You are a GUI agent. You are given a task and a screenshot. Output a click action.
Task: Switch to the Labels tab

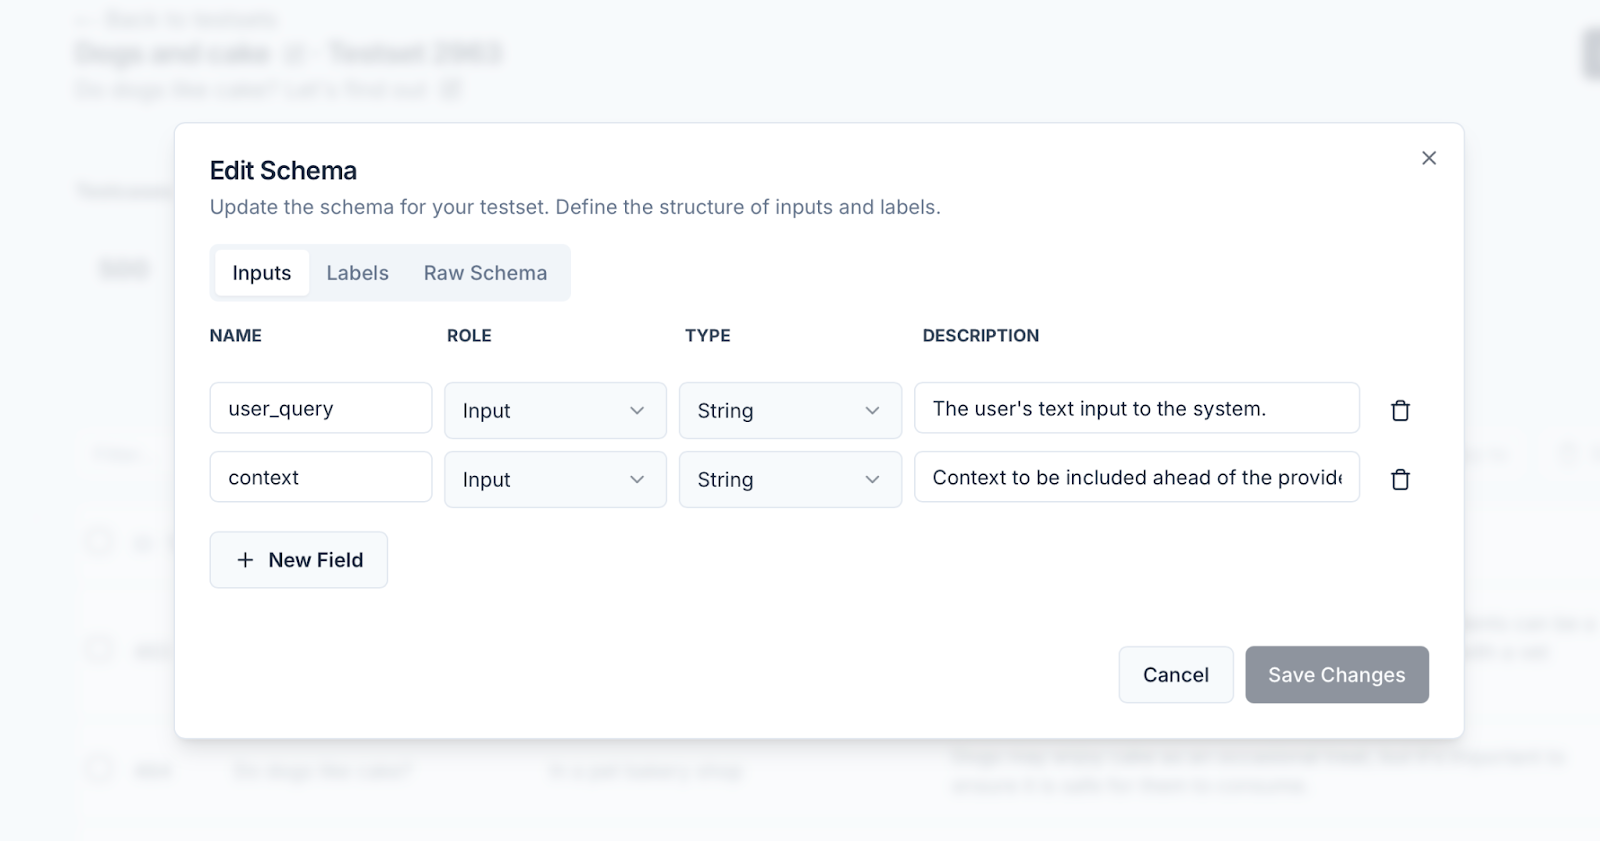357,273
